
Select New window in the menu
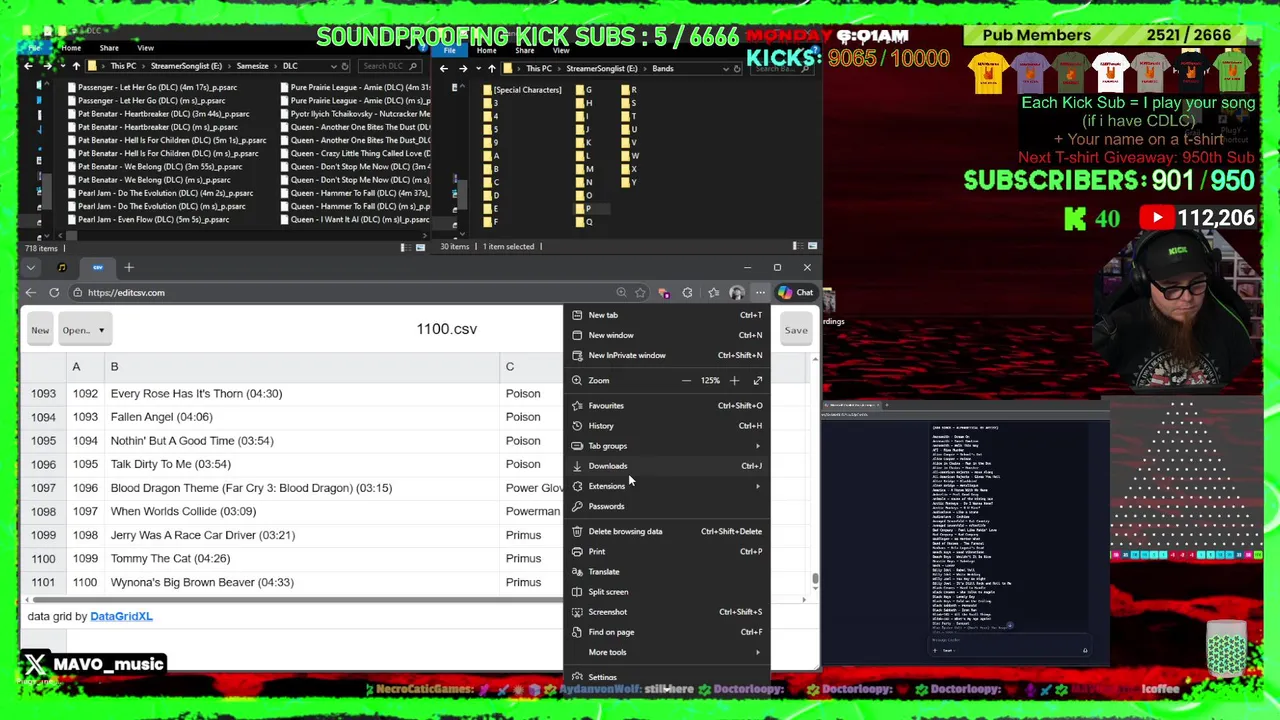668,335
